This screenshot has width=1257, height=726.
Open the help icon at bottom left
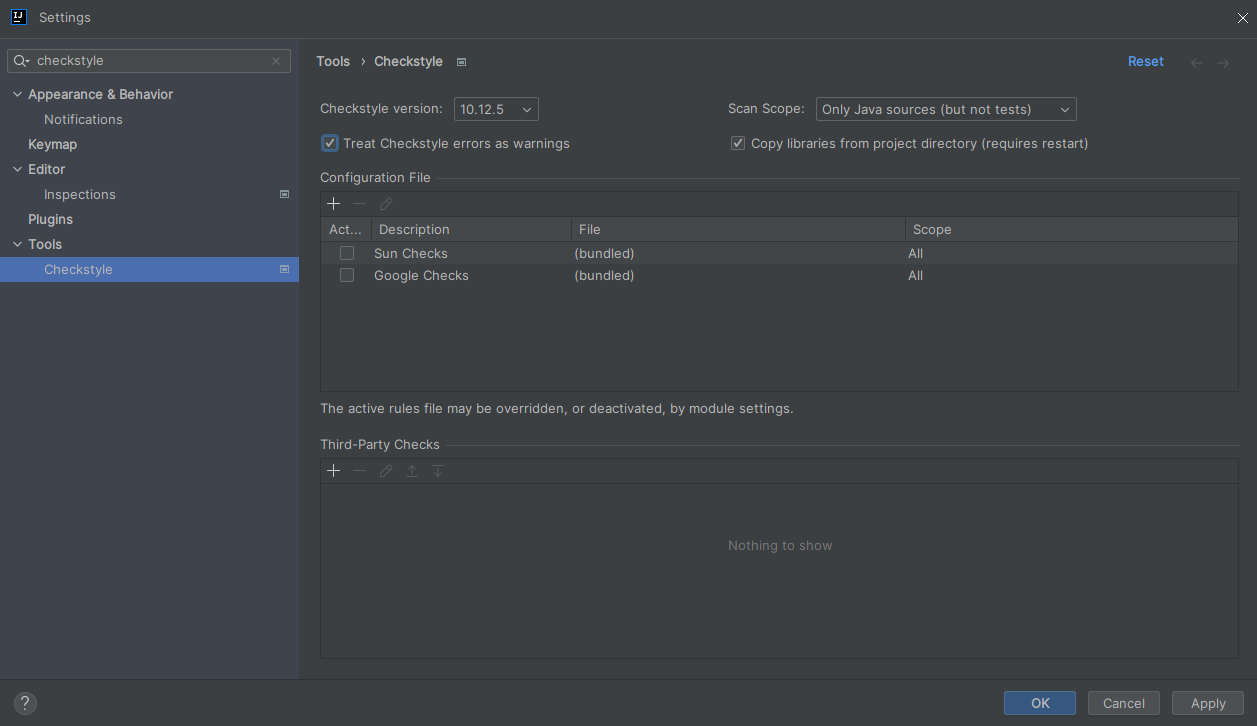point(24,703)
